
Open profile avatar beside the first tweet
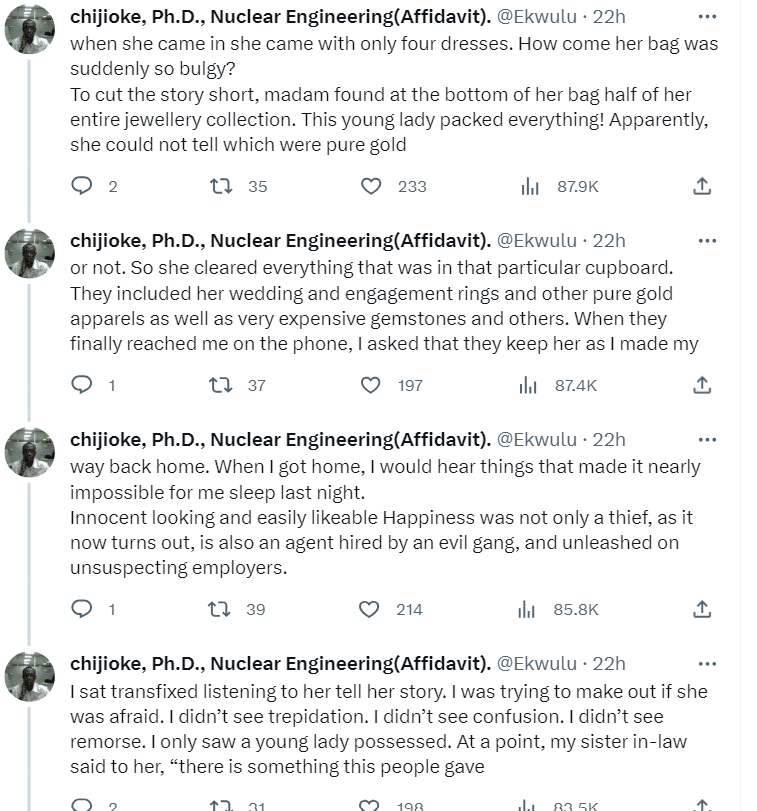pos(30,36)
